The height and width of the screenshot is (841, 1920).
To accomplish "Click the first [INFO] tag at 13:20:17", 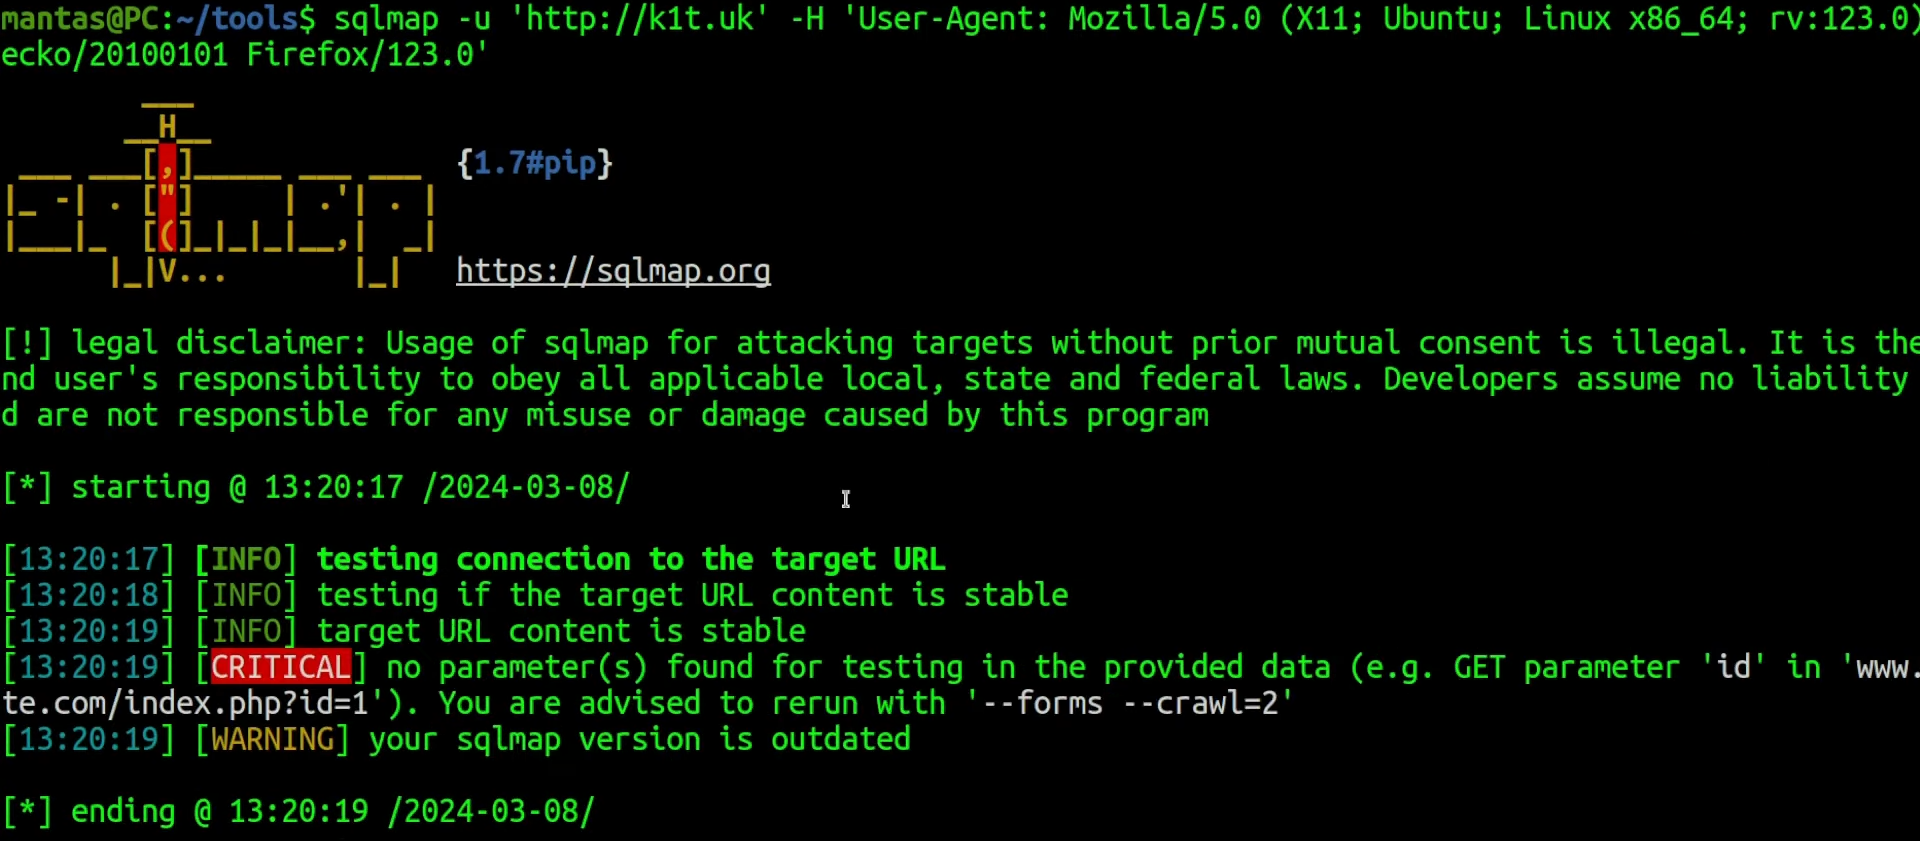I will [x=246, y=559].
